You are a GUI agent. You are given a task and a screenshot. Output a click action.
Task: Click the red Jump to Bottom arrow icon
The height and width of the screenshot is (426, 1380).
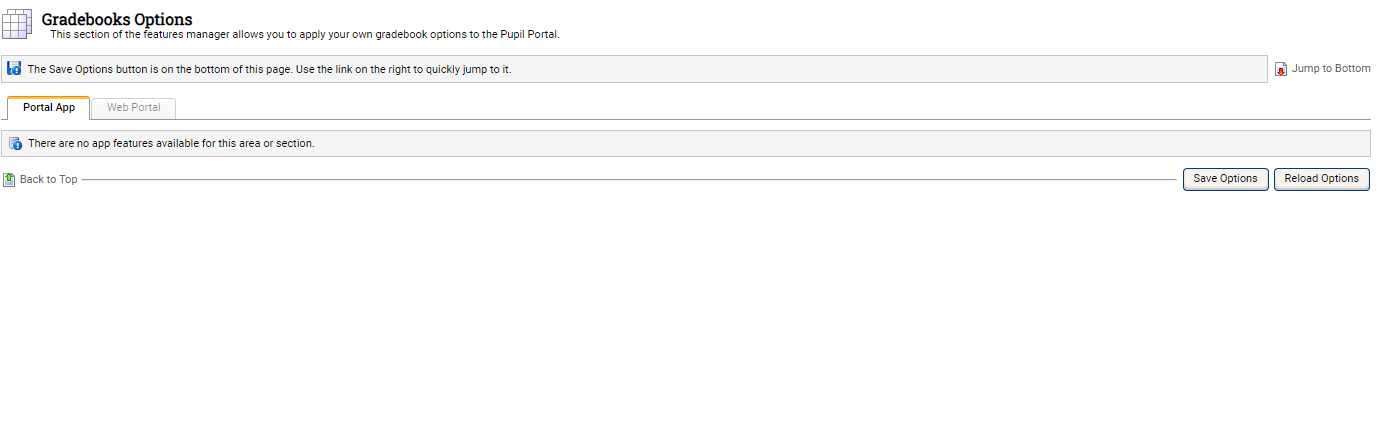coord(1281,69)
